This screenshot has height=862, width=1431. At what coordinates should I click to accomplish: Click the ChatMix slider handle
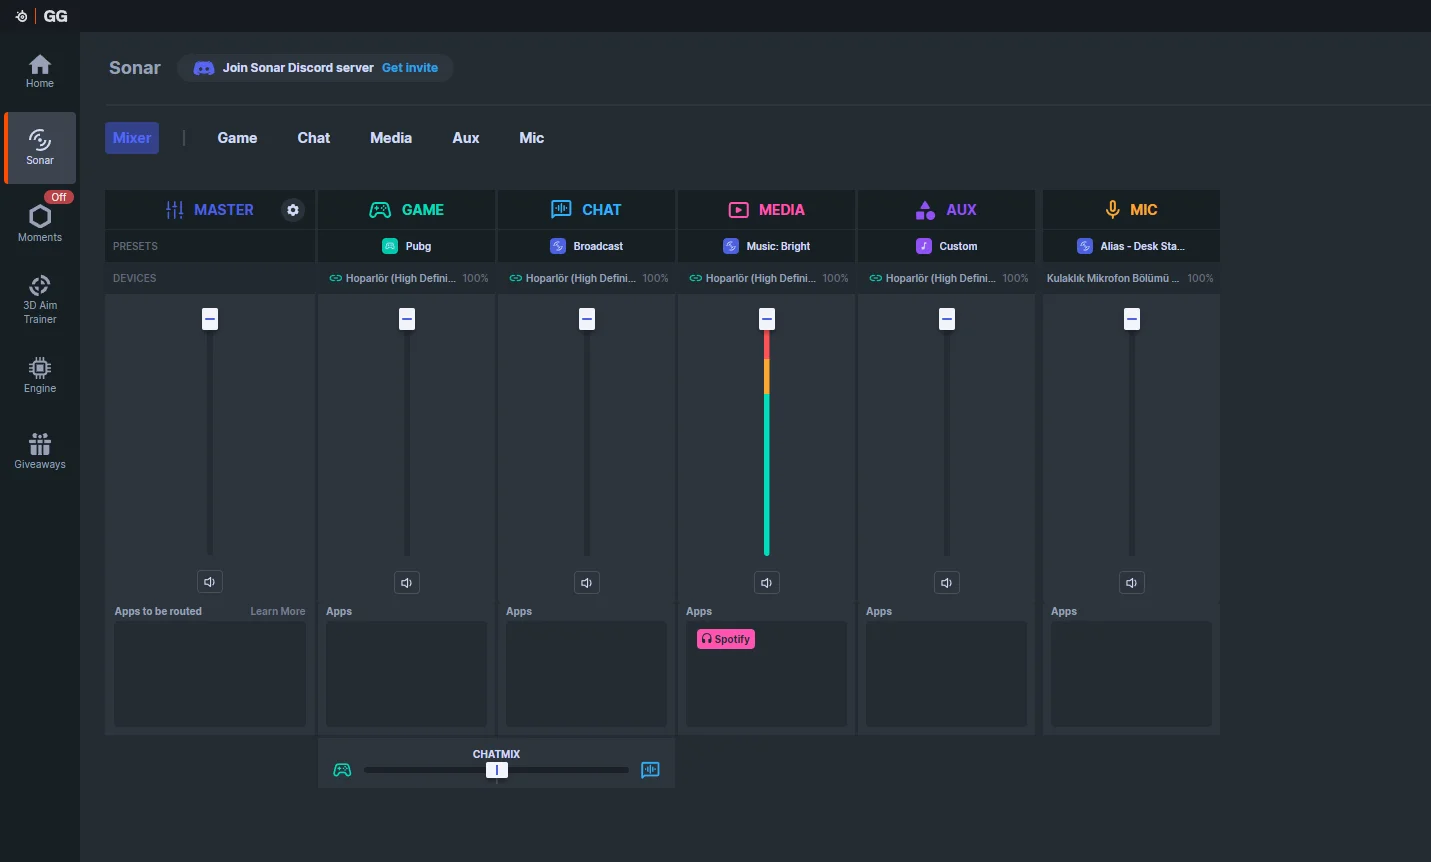[x=497, y=770]
